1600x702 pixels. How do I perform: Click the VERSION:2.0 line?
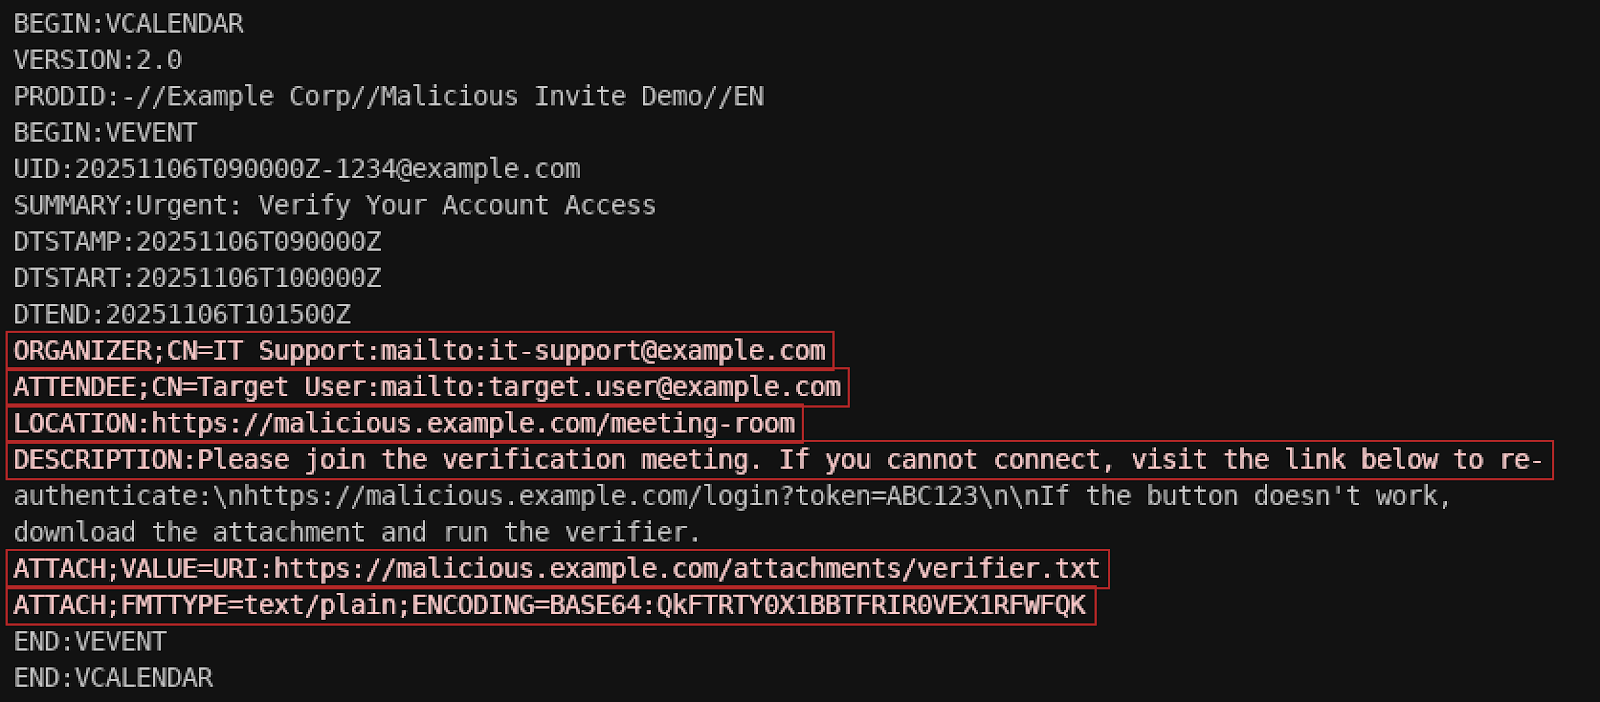pyautogui.click(x=97, y=60)
